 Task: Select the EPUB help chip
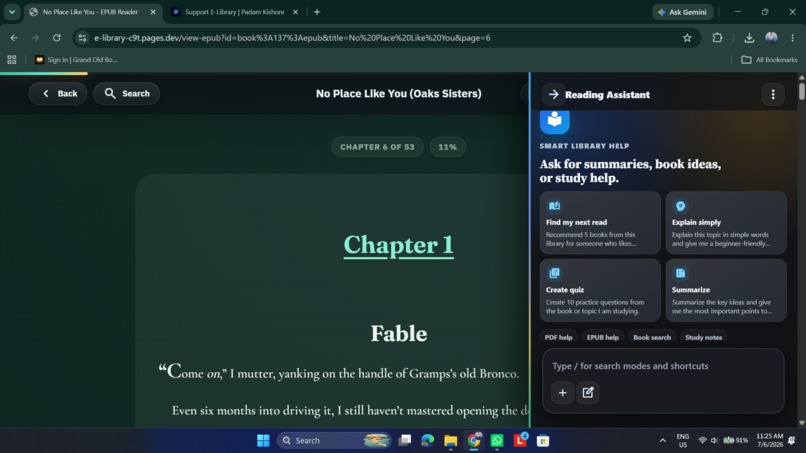pos(602,337)
